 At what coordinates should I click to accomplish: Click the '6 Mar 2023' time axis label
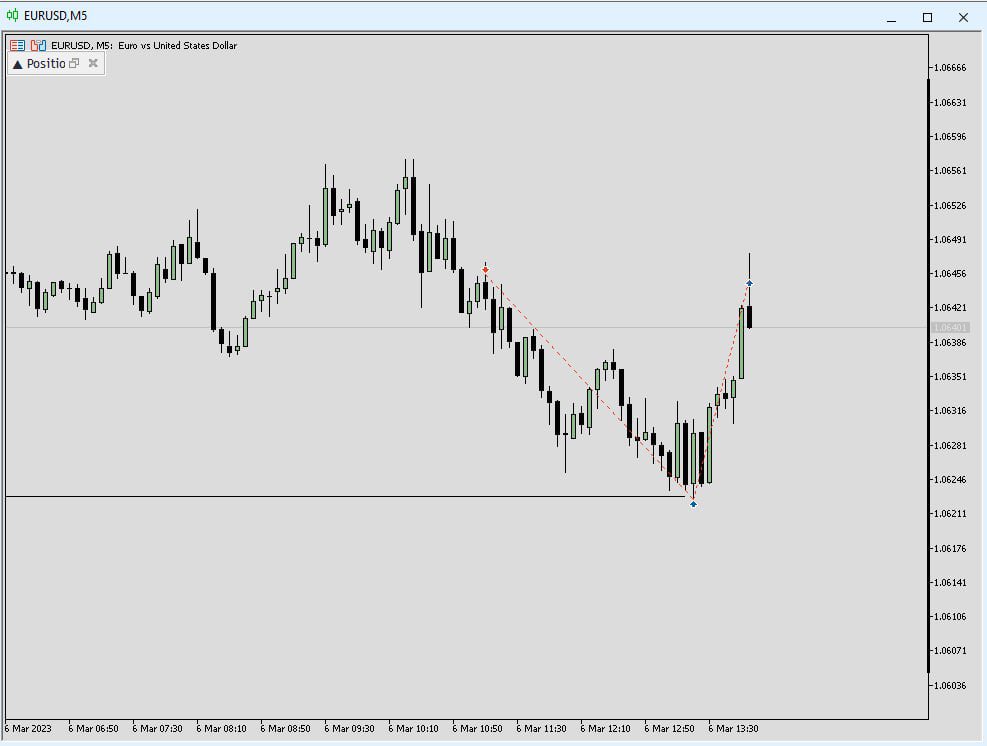click(x=28, y=728)
